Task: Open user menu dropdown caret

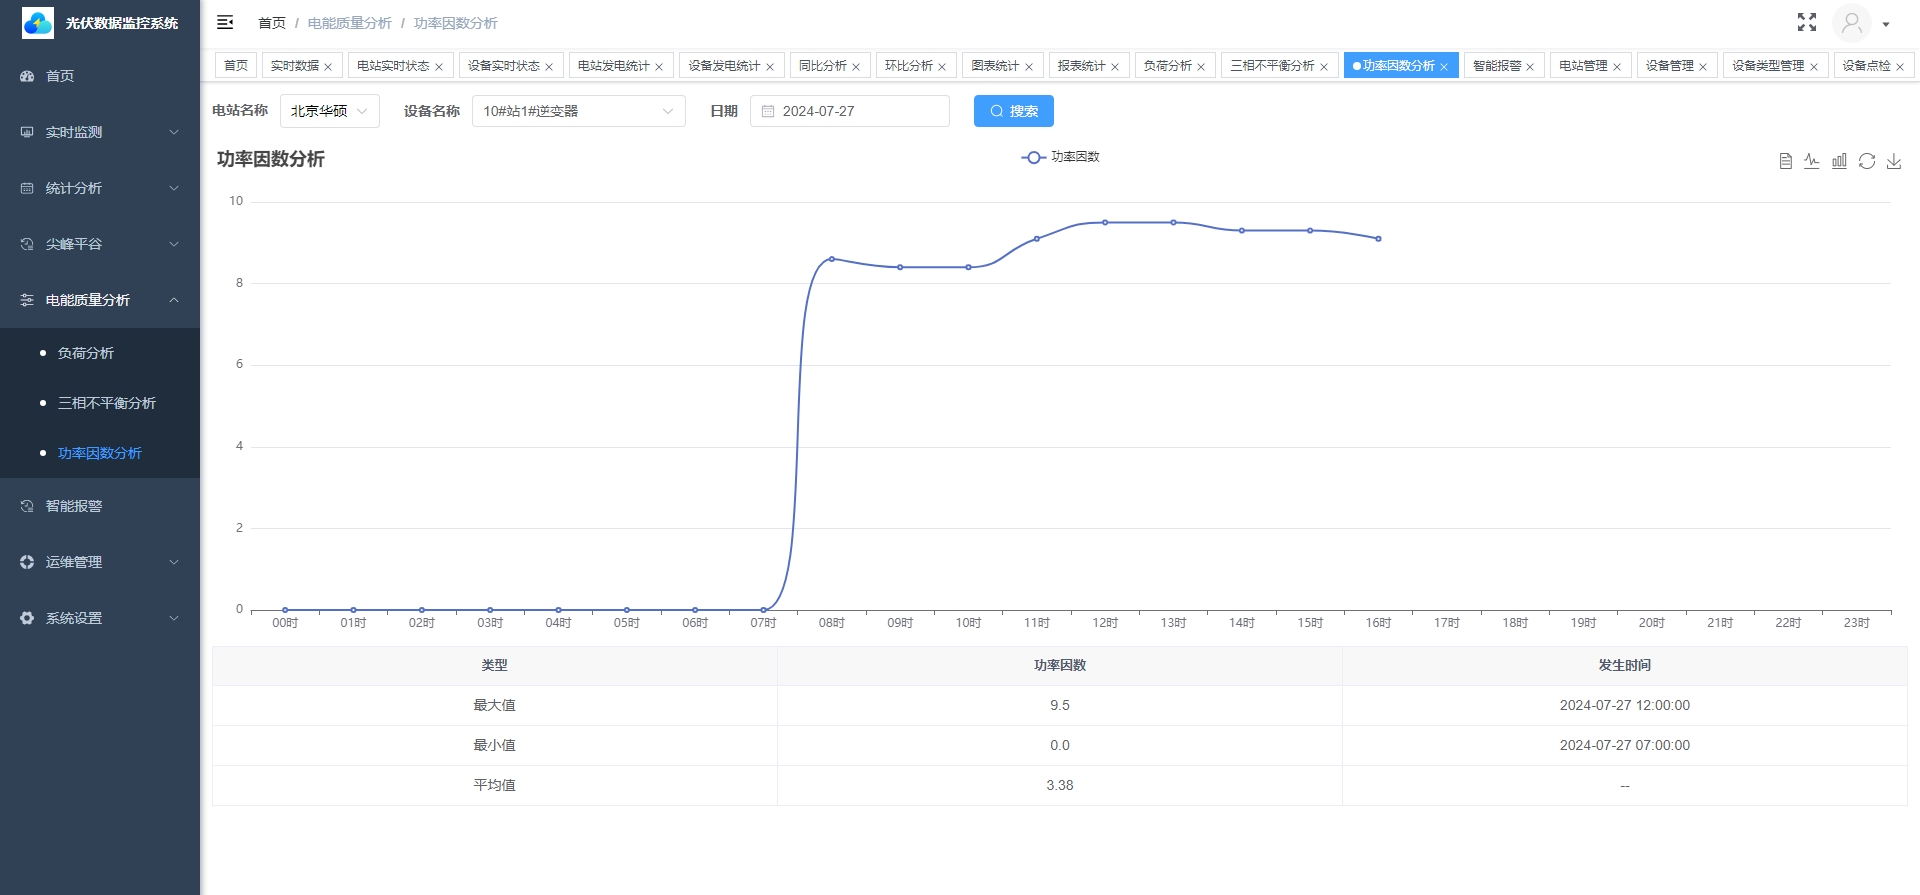Action: (x=1886, y=24)
